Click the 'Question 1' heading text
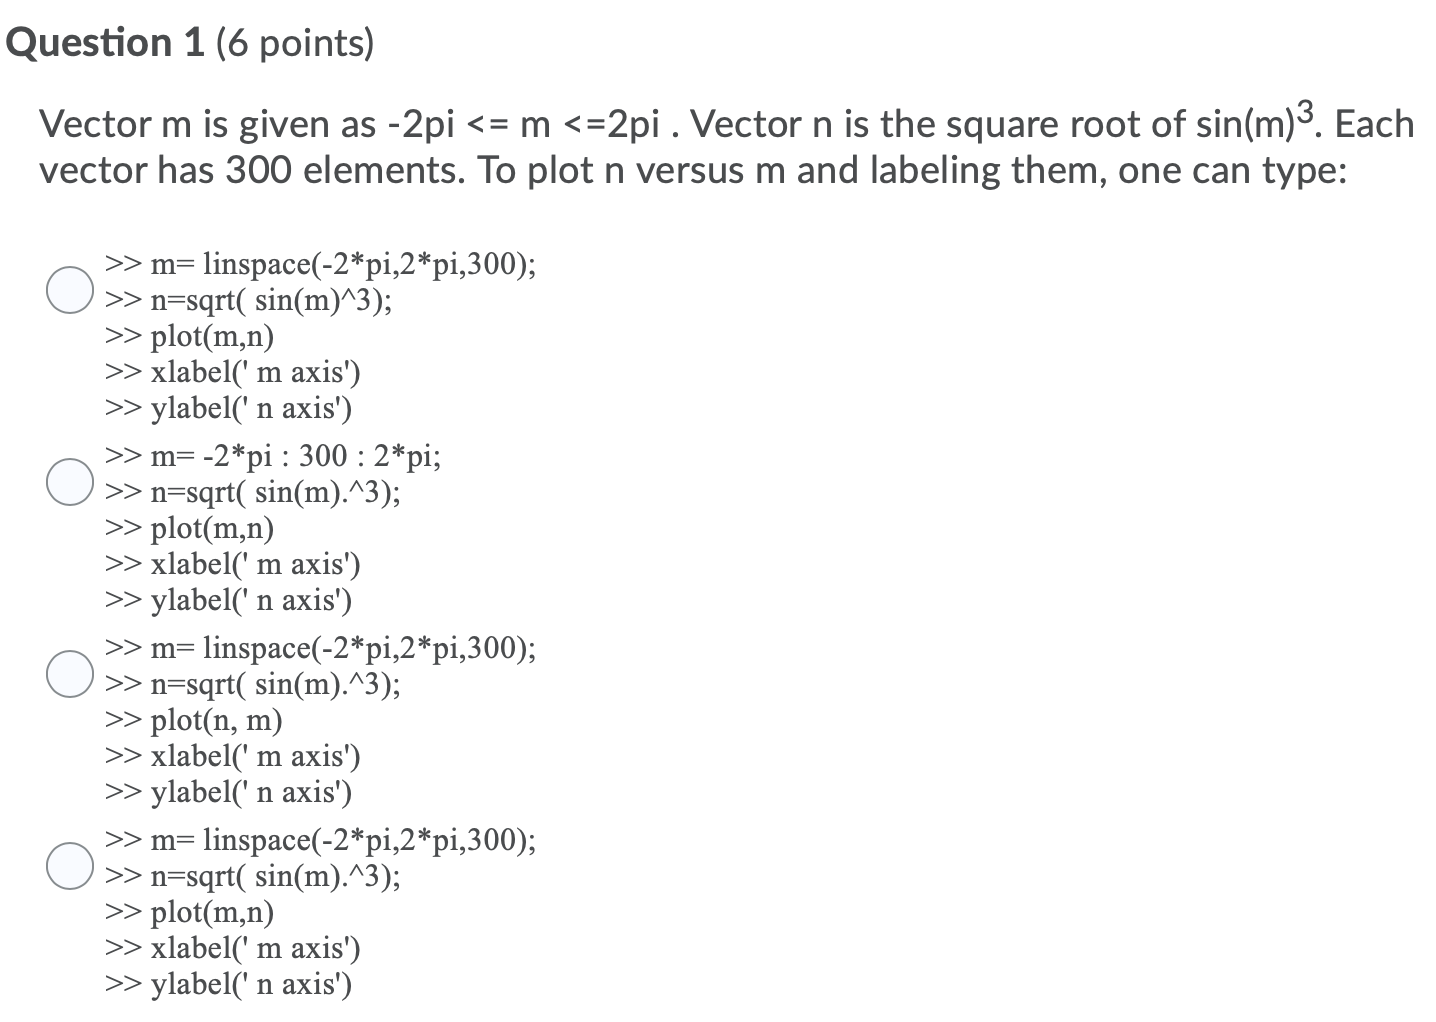 click(x=103, y=43)
